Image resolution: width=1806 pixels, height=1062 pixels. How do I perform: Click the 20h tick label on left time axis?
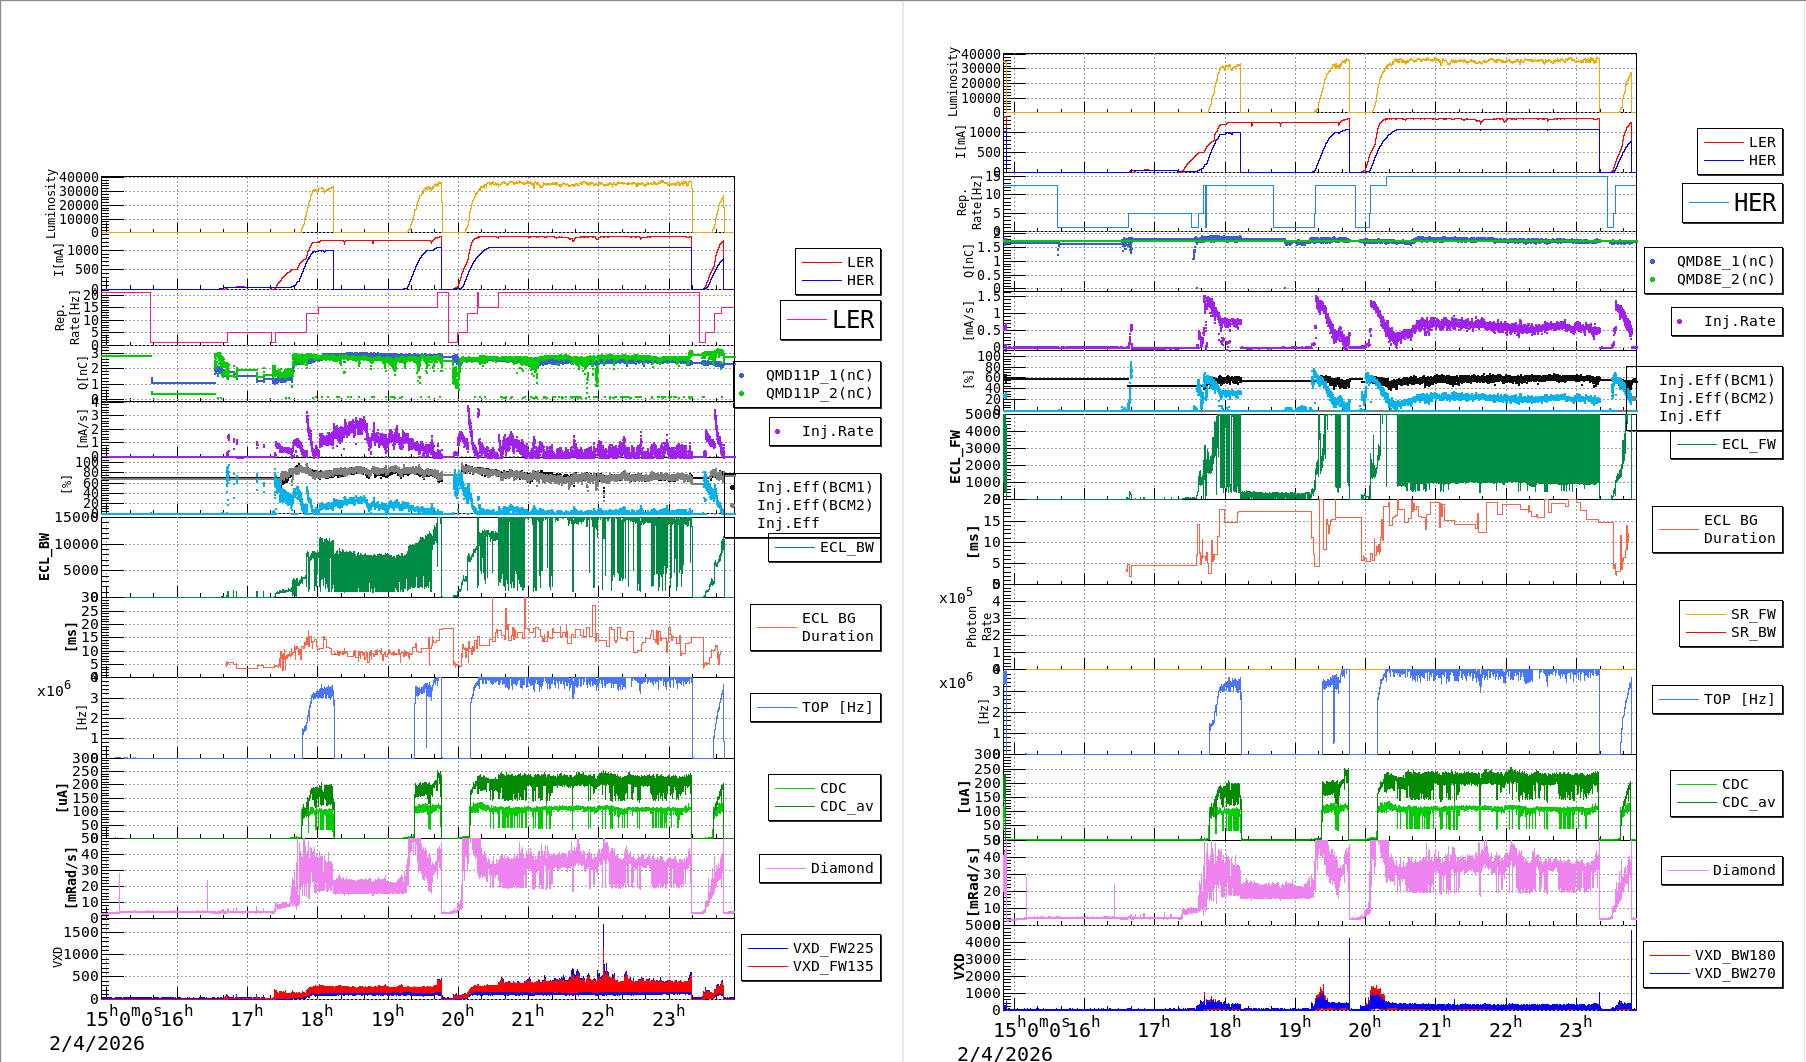click(x=456, y=1019)
